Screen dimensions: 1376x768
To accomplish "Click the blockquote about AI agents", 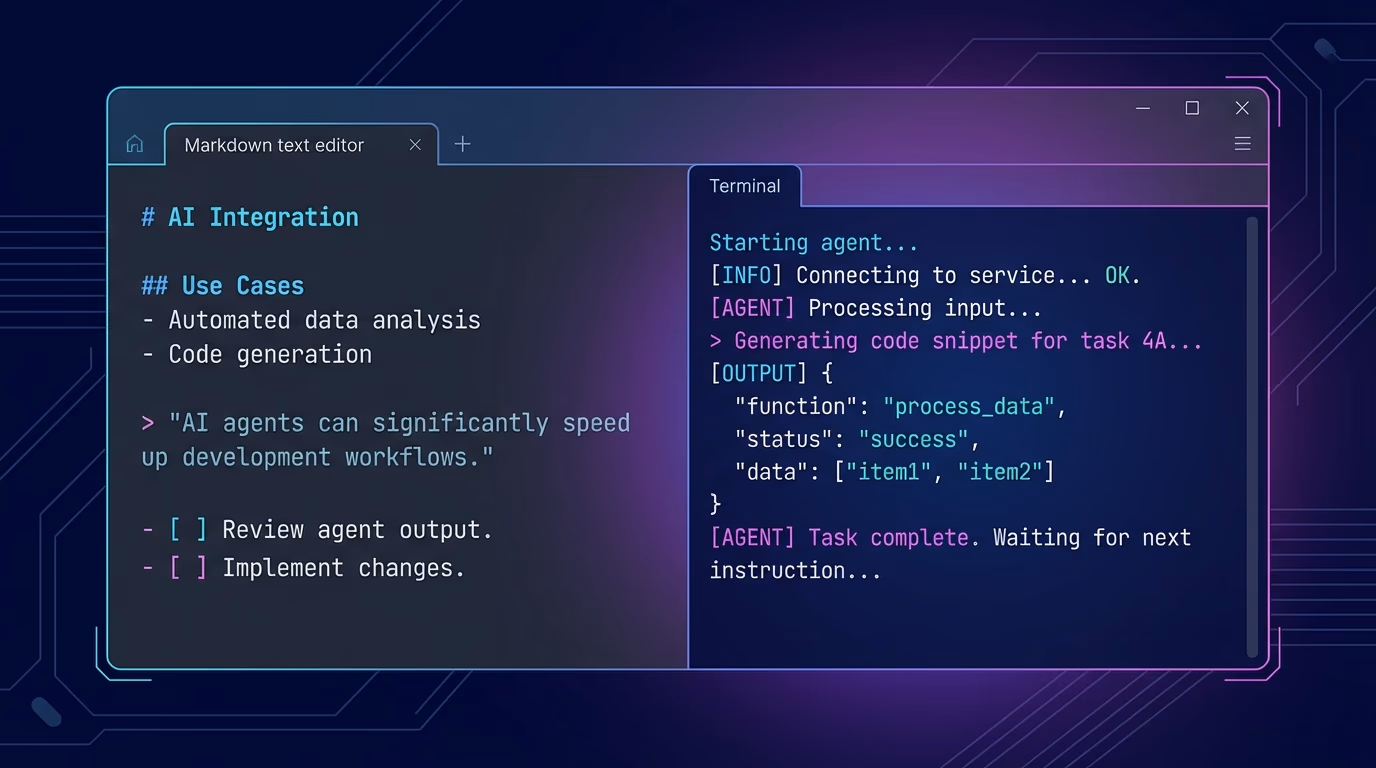I will click(385, 440).
